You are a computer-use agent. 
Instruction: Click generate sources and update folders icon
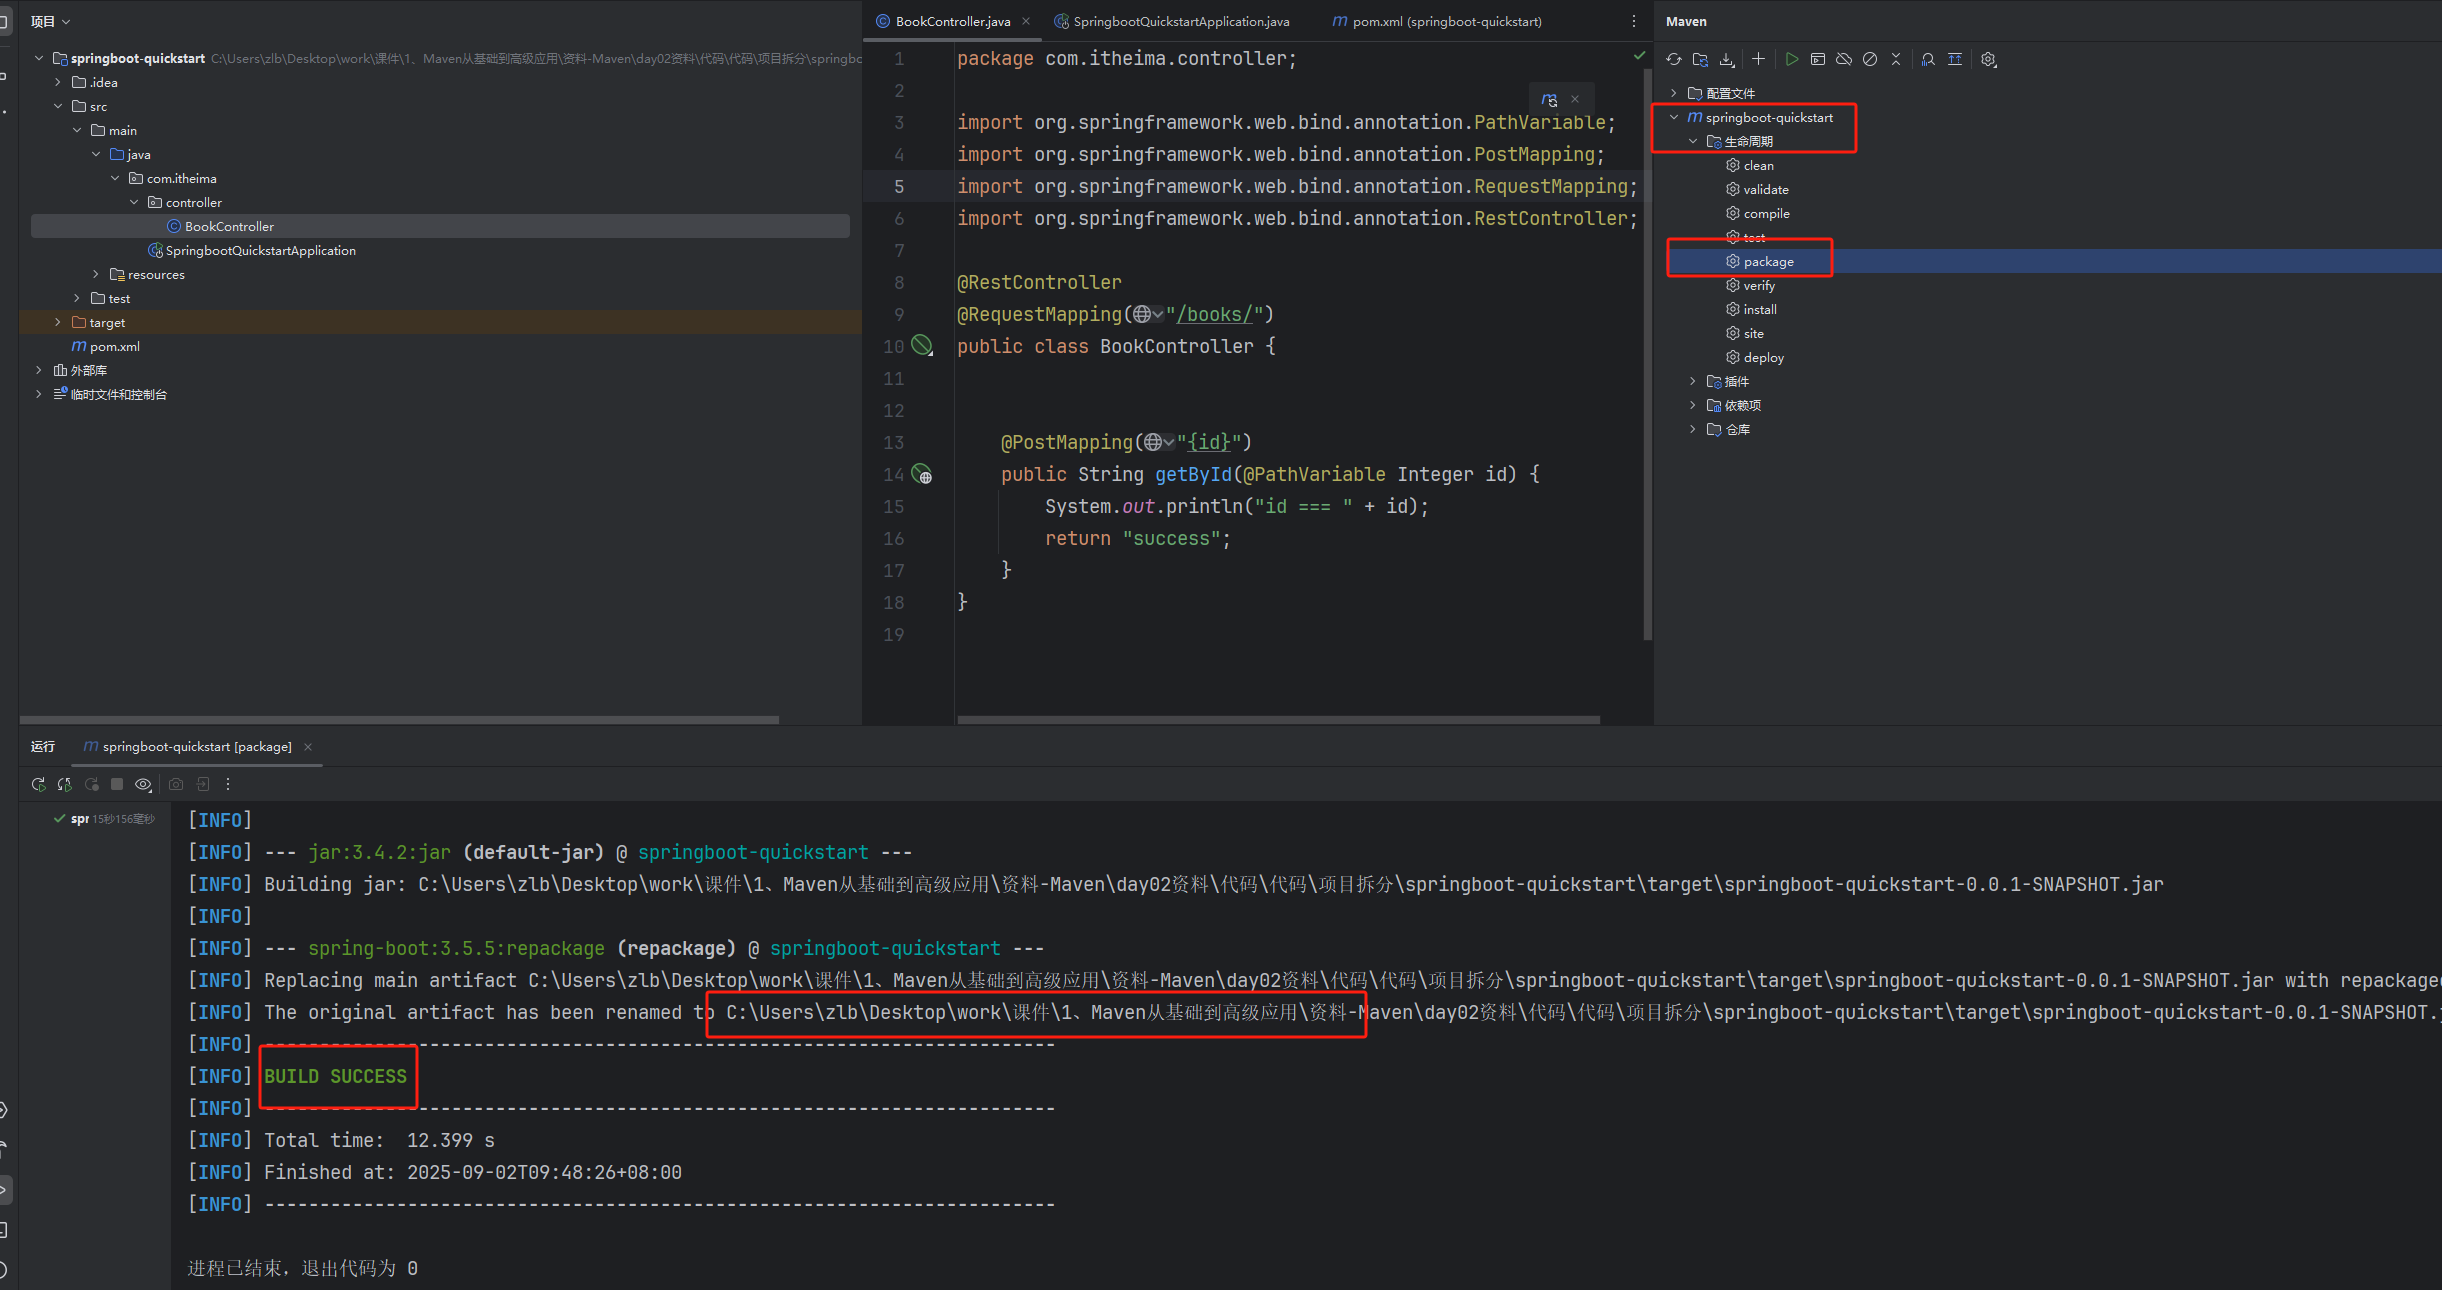[1700, 59]
